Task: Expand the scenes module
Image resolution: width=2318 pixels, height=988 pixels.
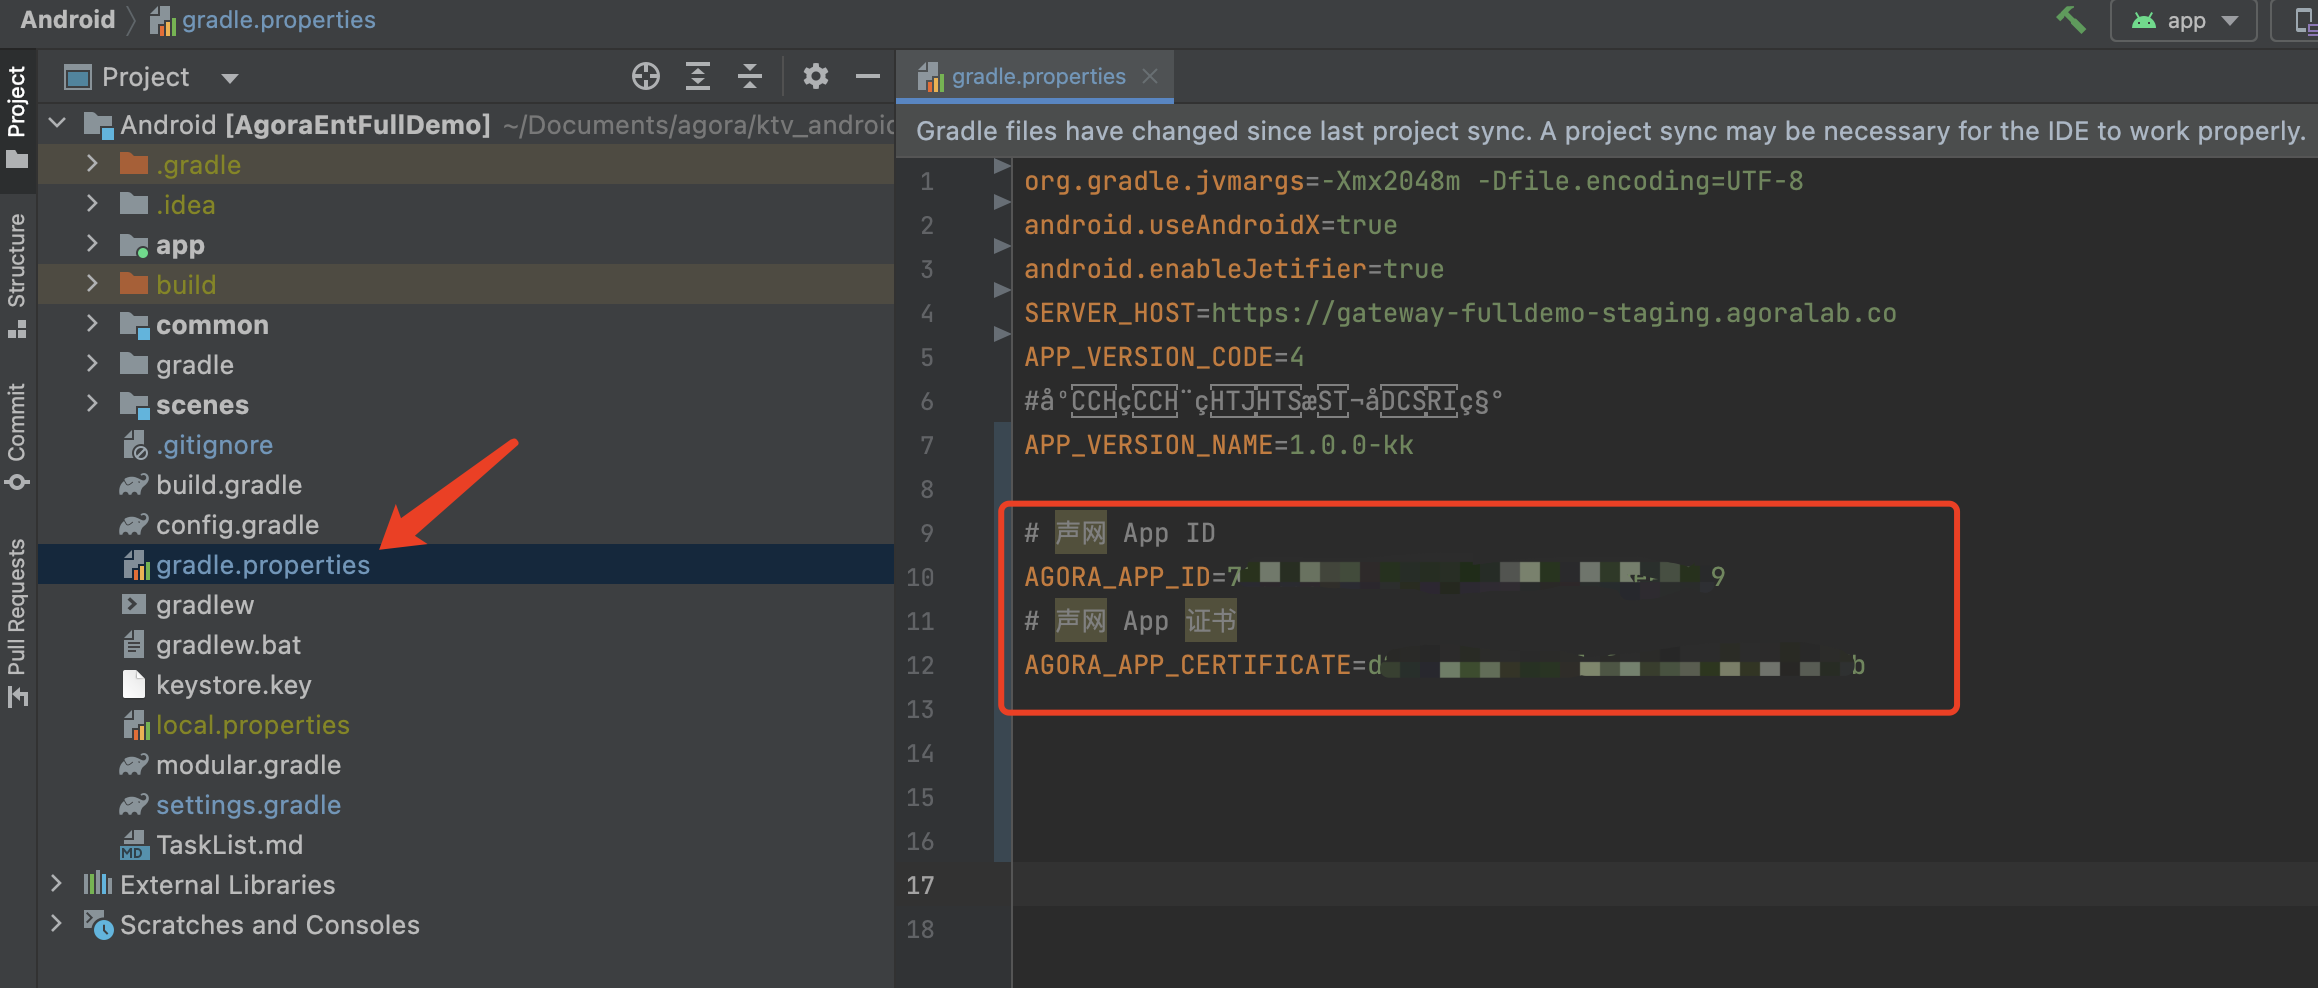Action: point(92,404)
